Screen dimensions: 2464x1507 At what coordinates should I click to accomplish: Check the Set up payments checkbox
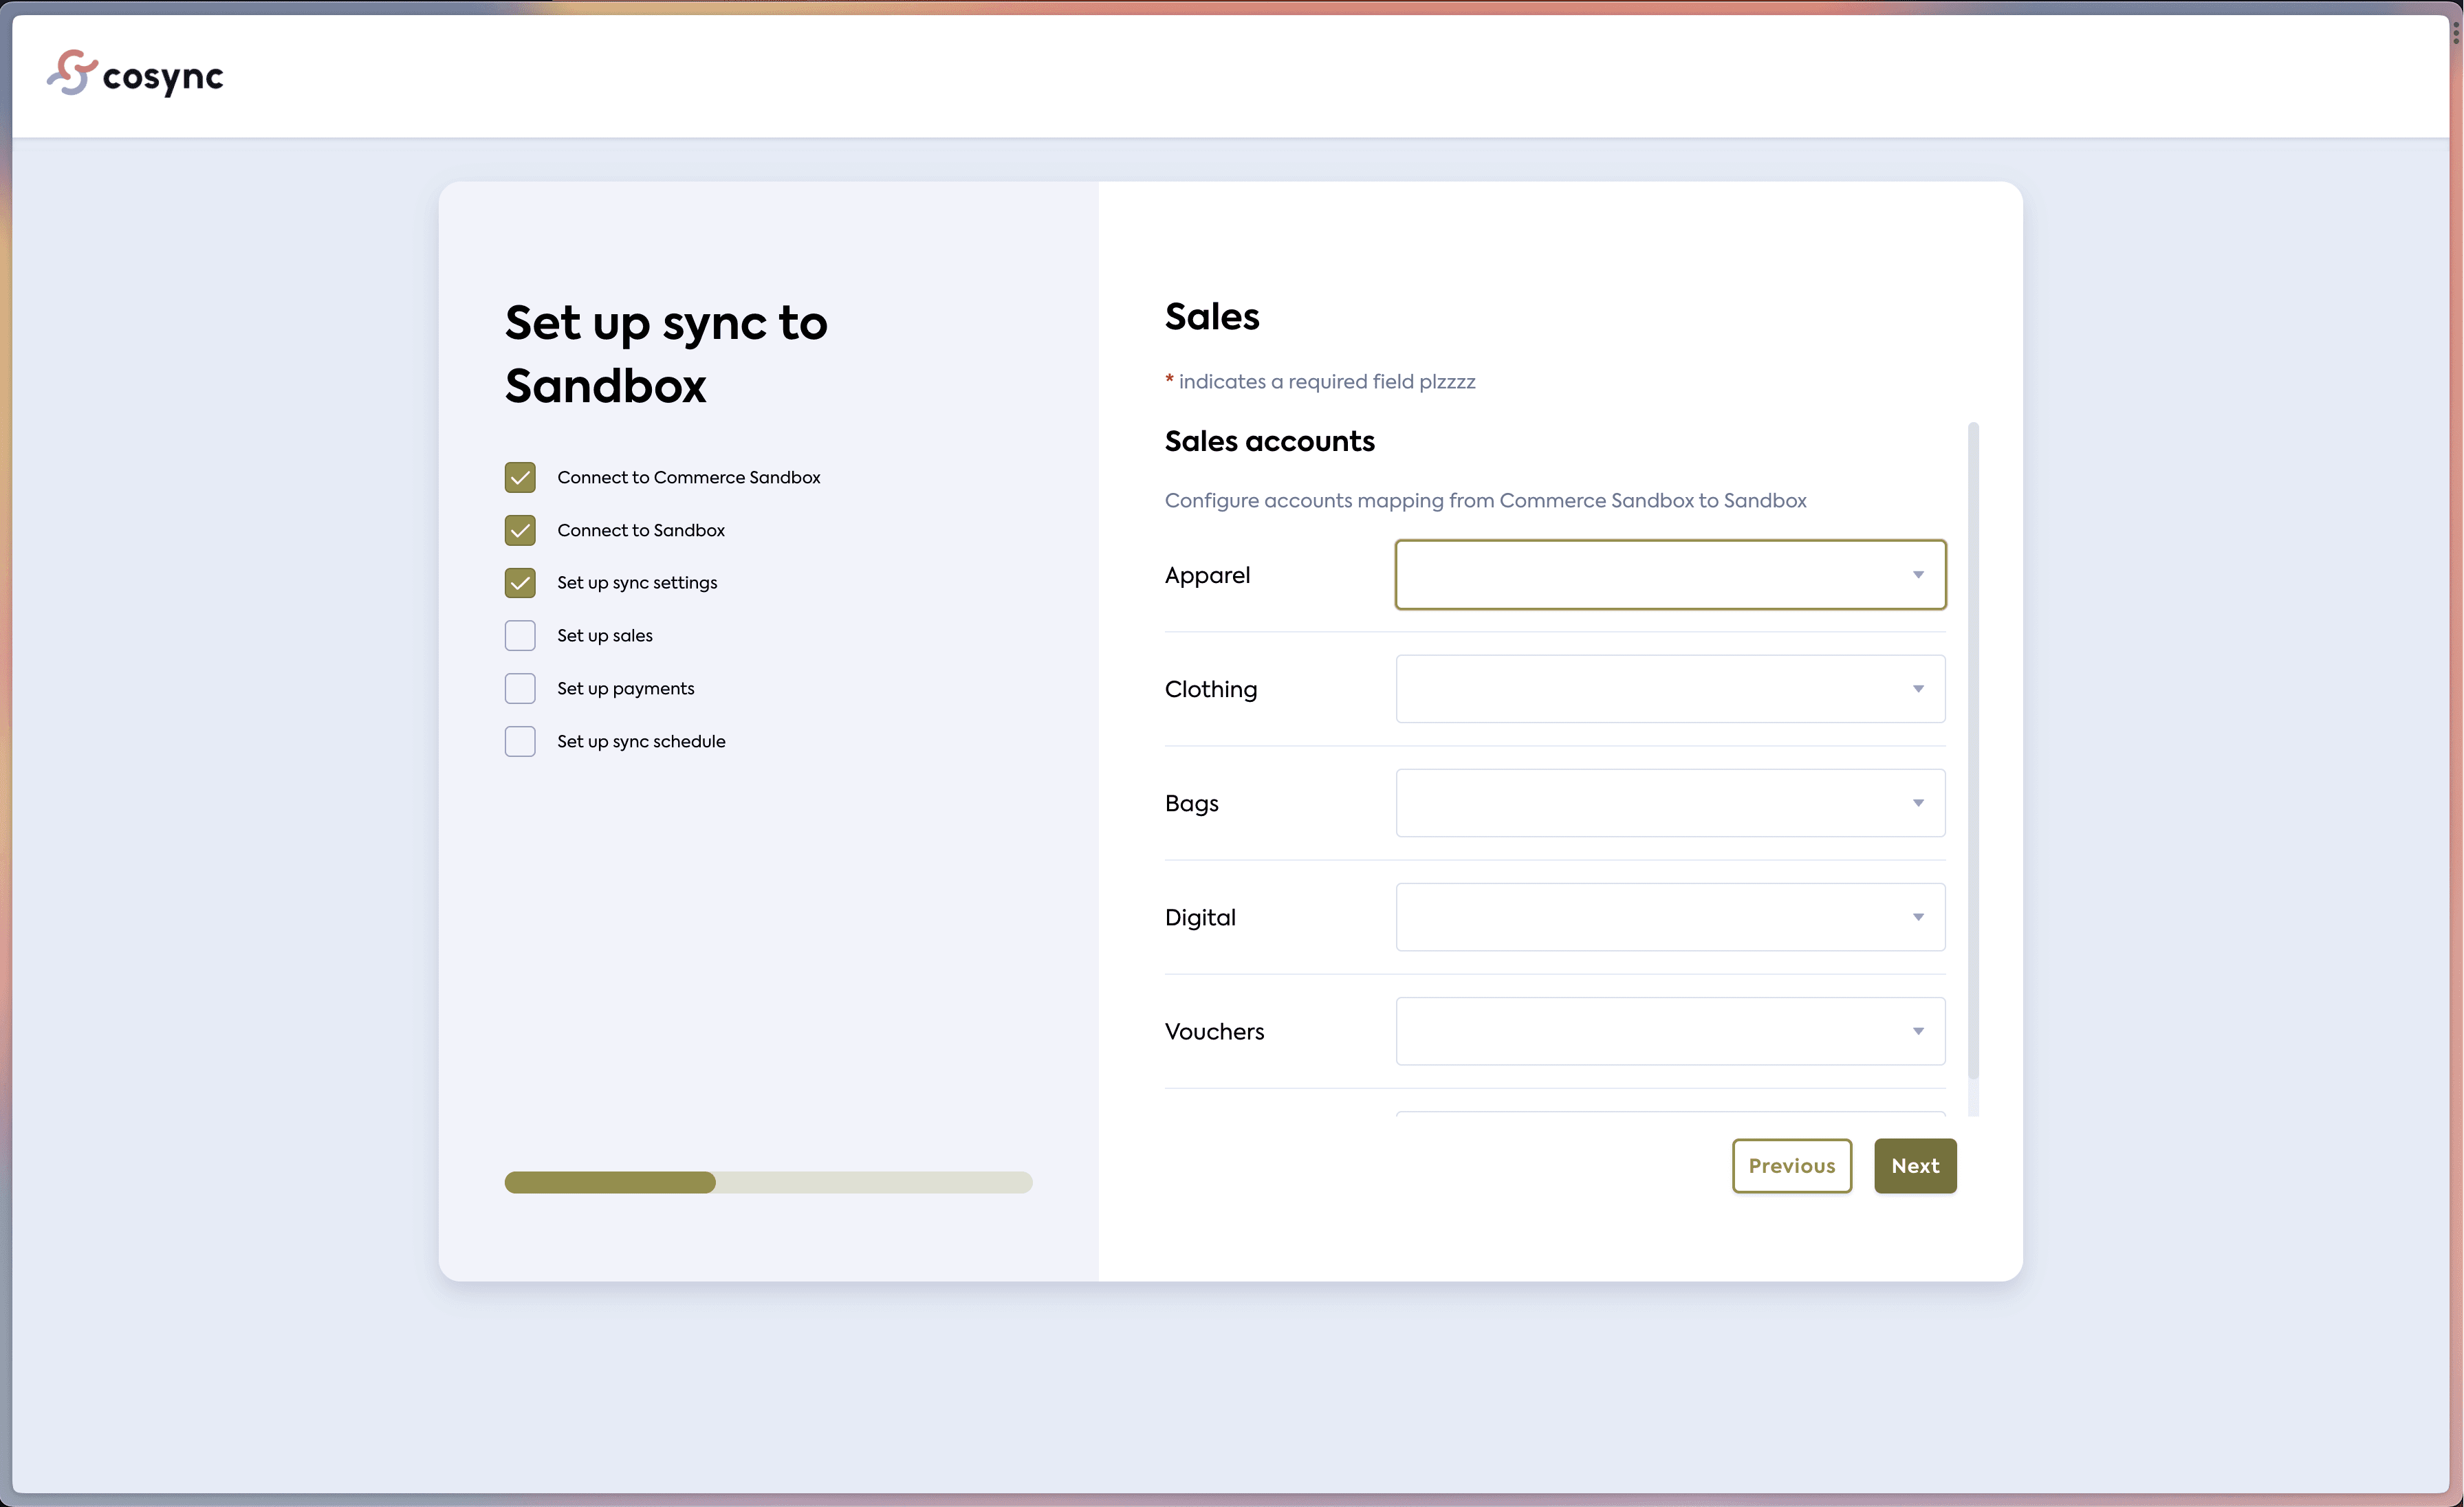click(520, 689)
